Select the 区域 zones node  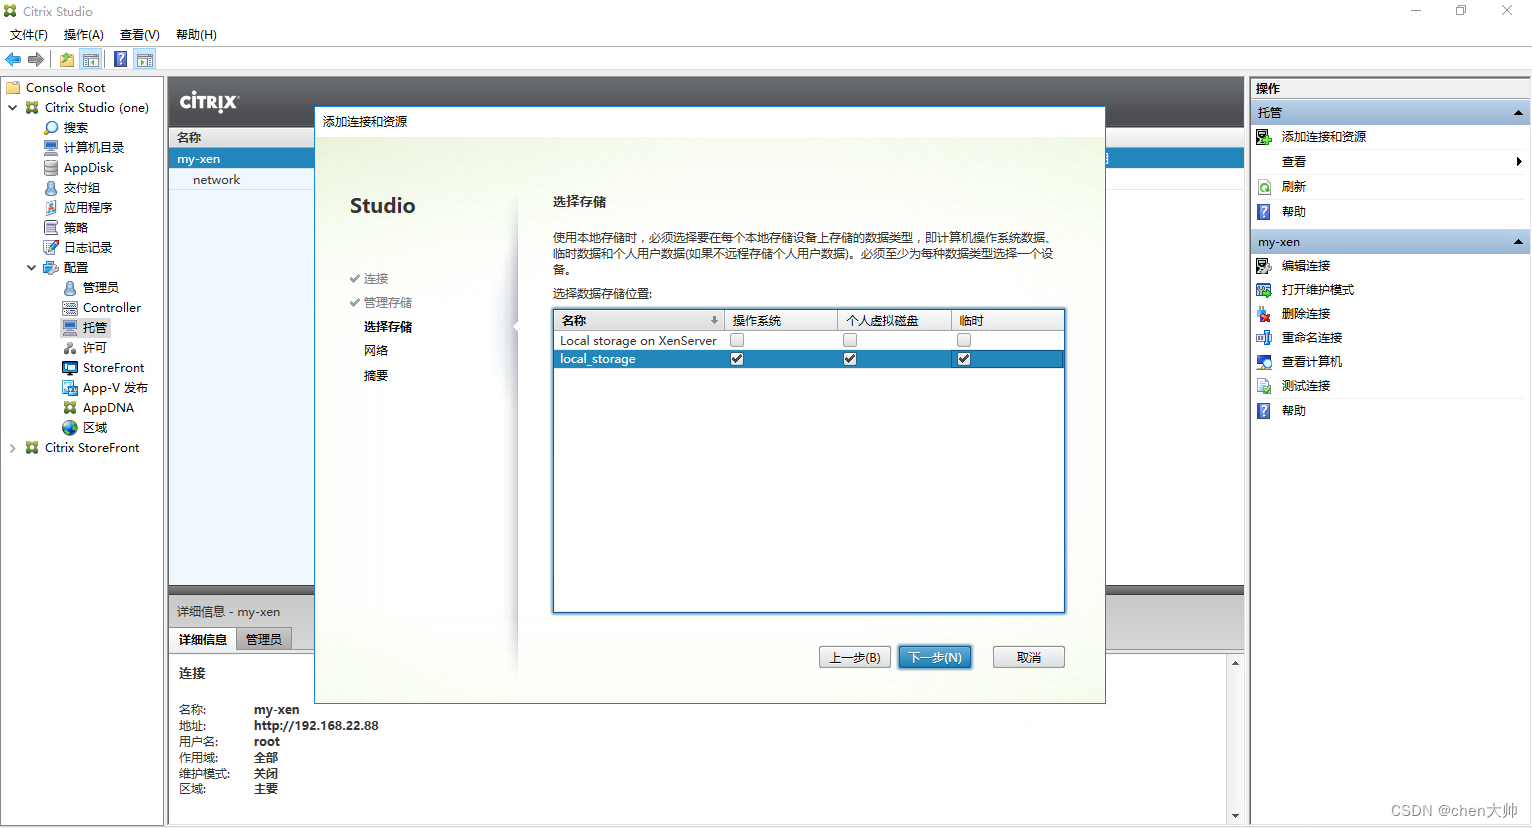[x=94, y=428]
